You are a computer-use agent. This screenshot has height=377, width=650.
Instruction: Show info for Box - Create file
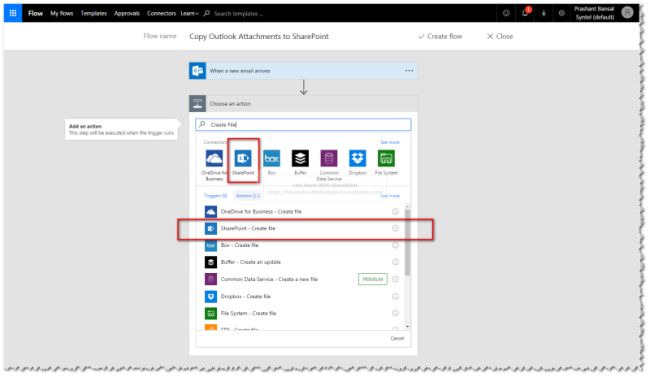pyautogui.click(x=395, y=245)
